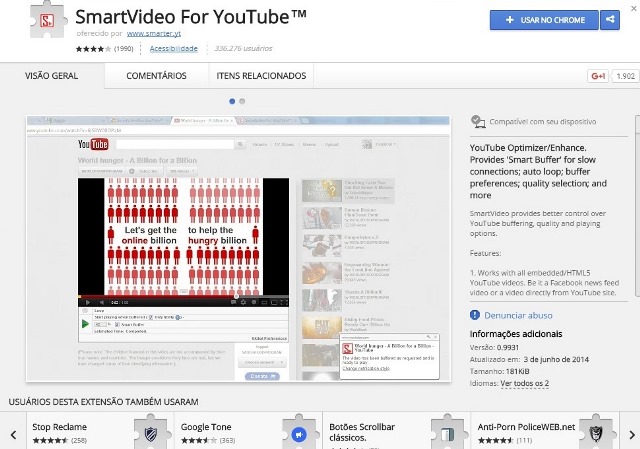
Task: Open the Stop Reclame extension title
Action: pos(60,427)
